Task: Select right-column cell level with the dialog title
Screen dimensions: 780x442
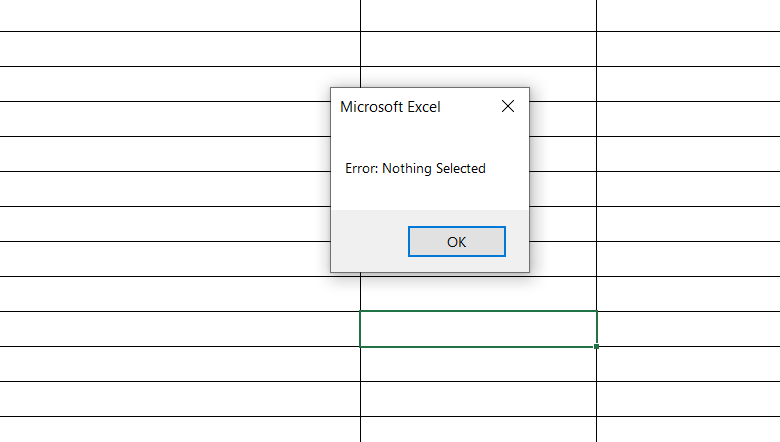Action: tap(688, 119)
